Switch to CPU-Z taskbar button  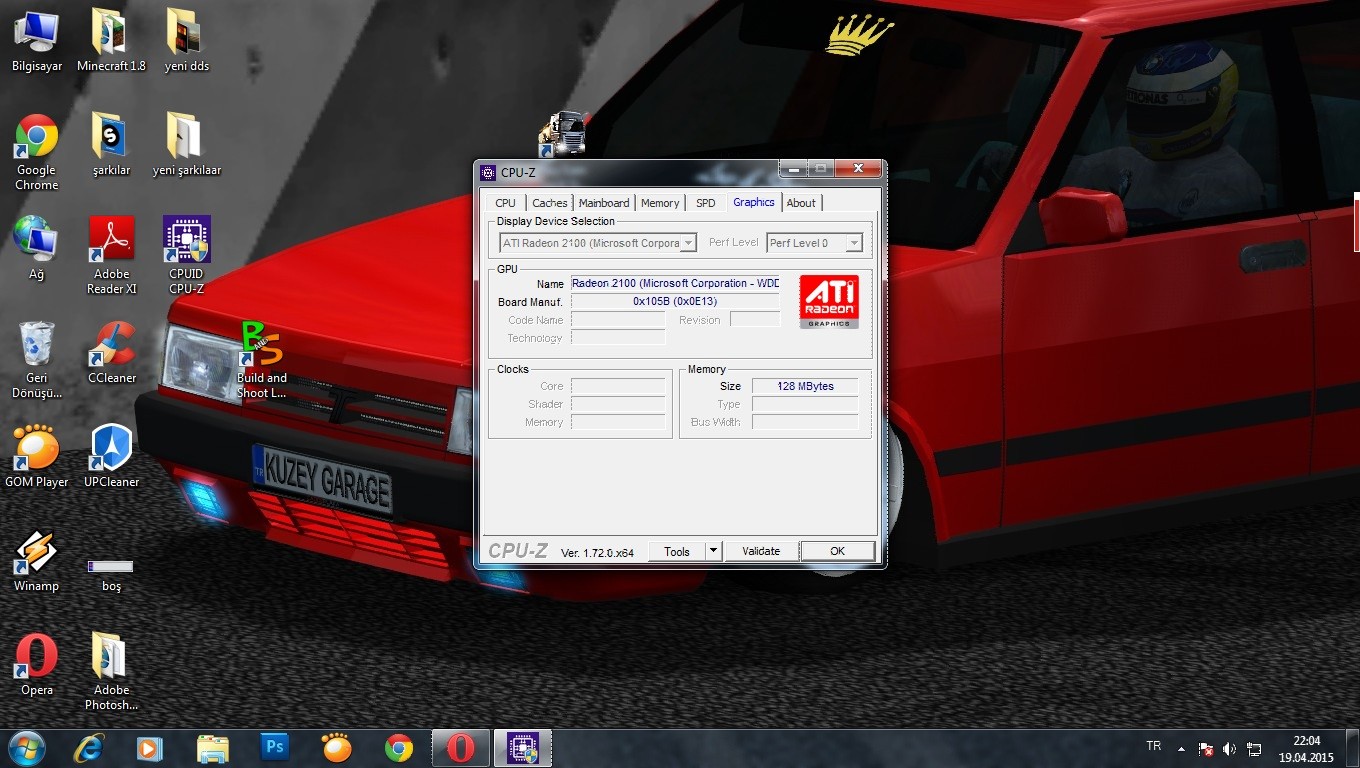[523, 748]
